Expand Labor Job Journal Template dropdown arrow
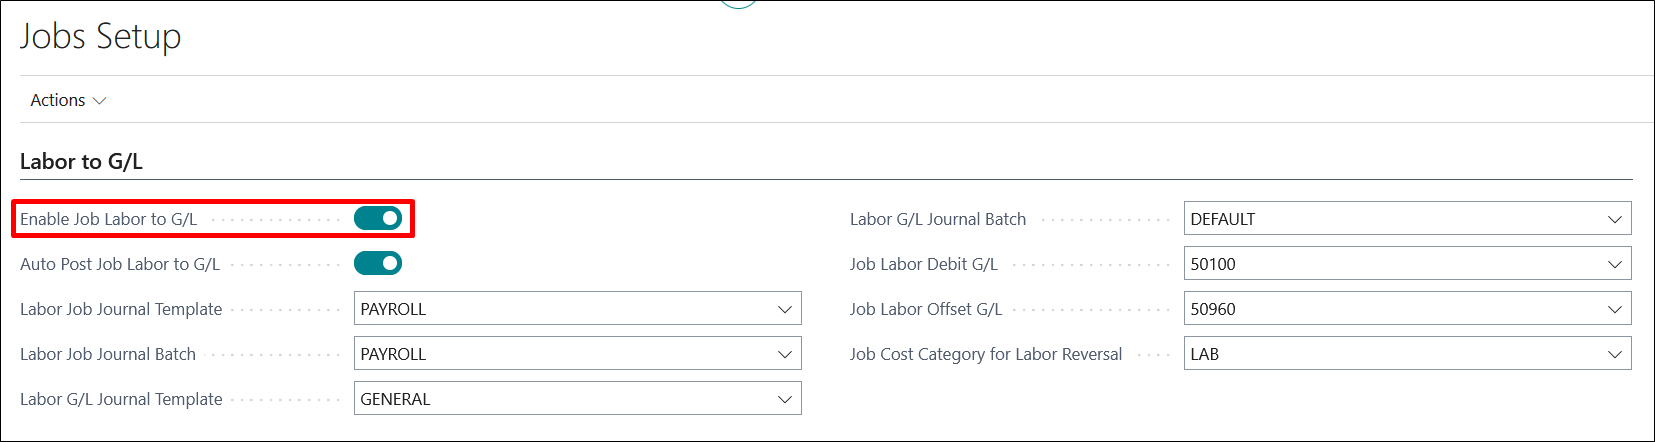This screenshot has width=1655, height=442. 785,309
